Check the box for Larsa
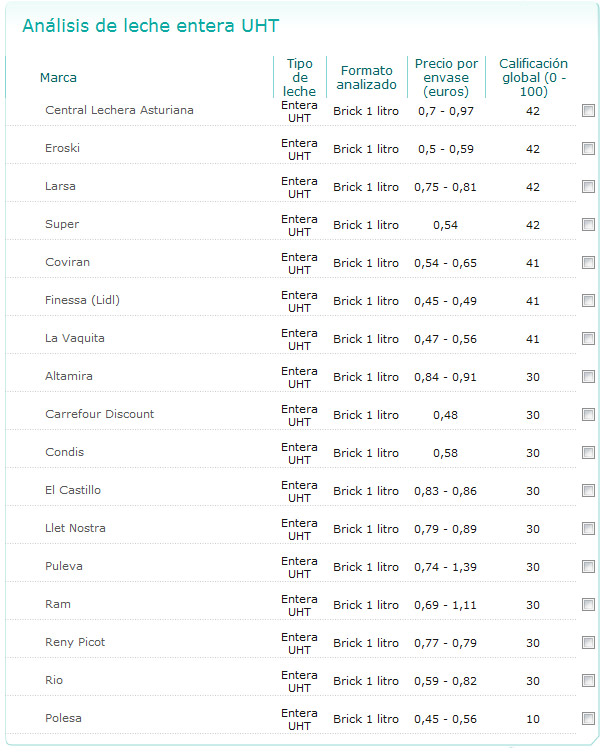 588,187
